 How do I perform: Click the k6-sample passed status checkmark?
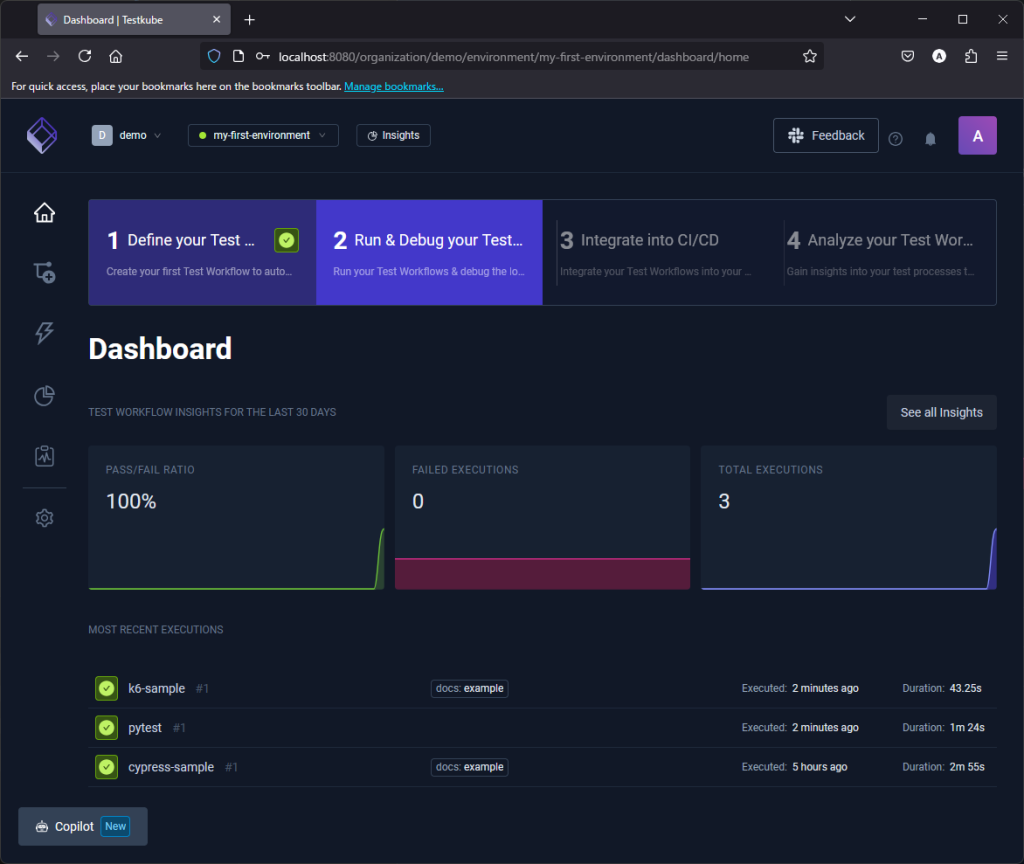(107, 688)
